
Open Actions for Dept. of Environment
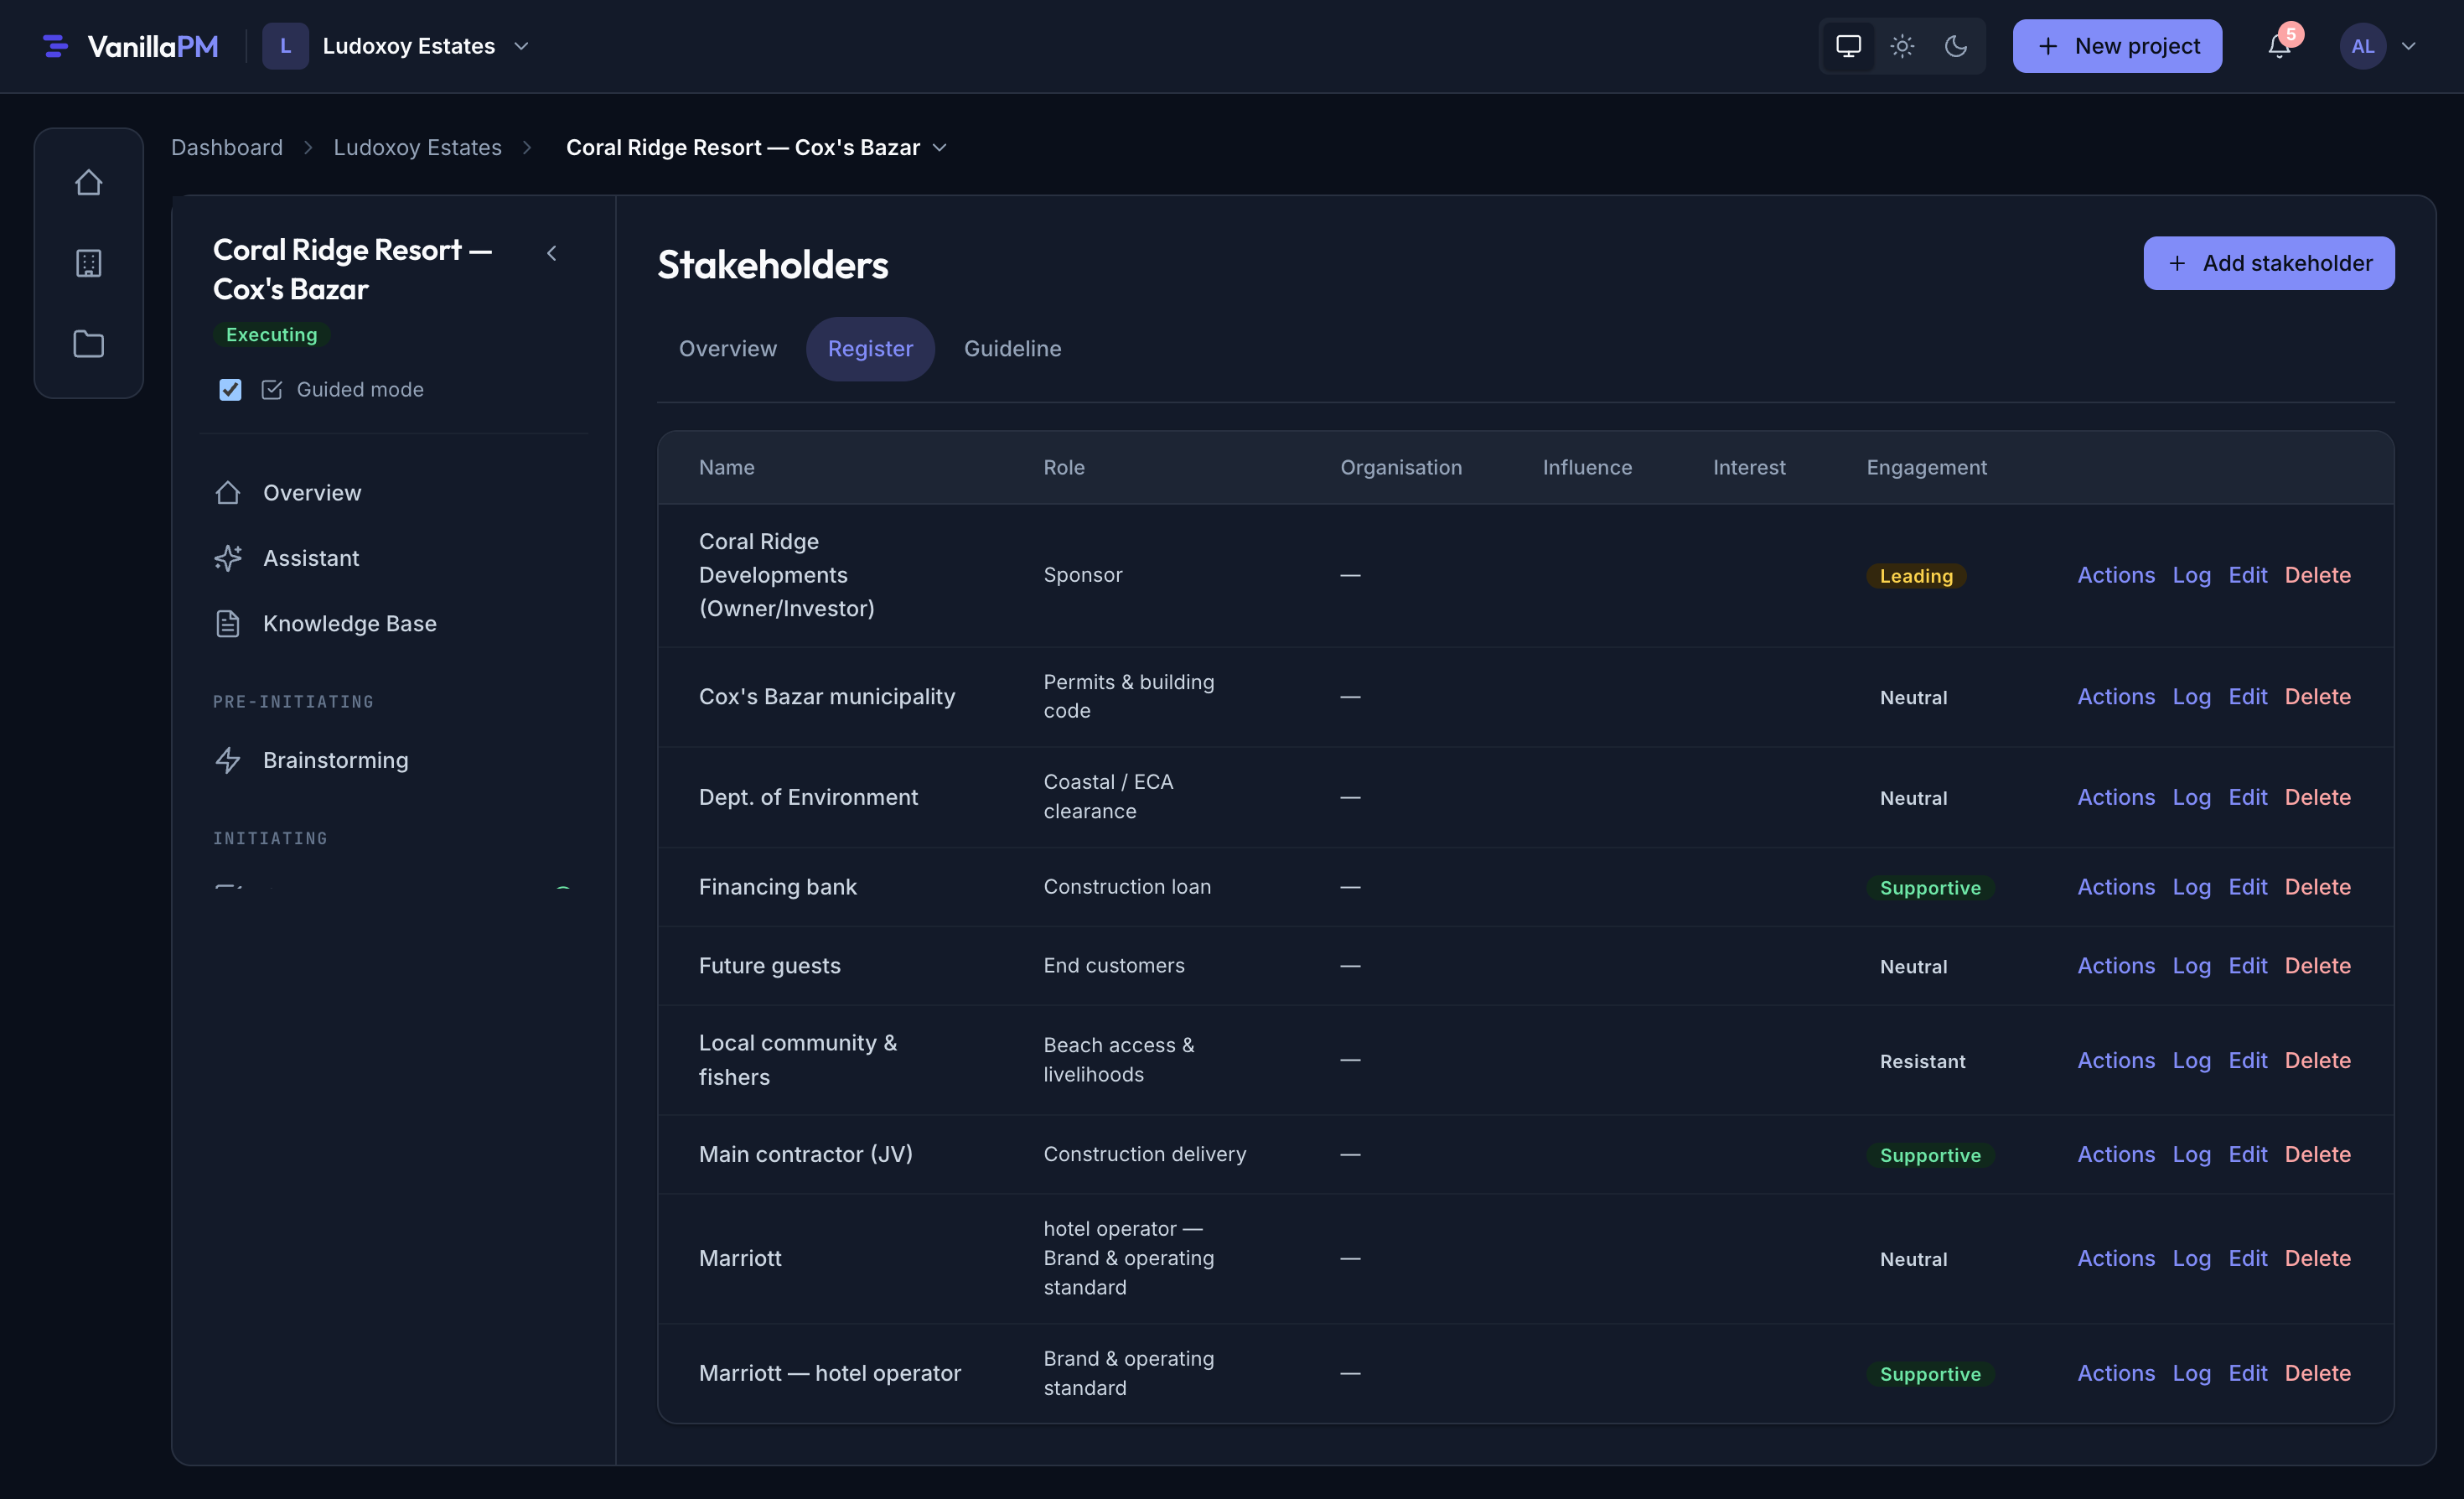pos(2116,798)
